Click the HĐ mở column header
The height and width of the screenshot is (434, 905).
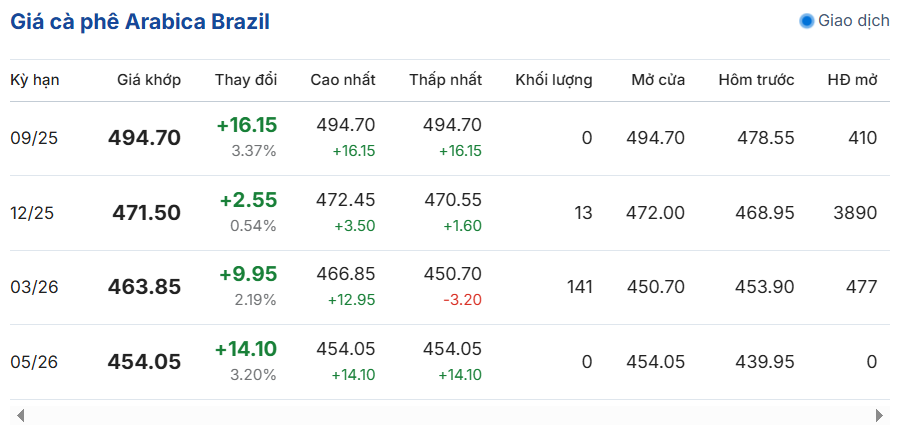852,80
